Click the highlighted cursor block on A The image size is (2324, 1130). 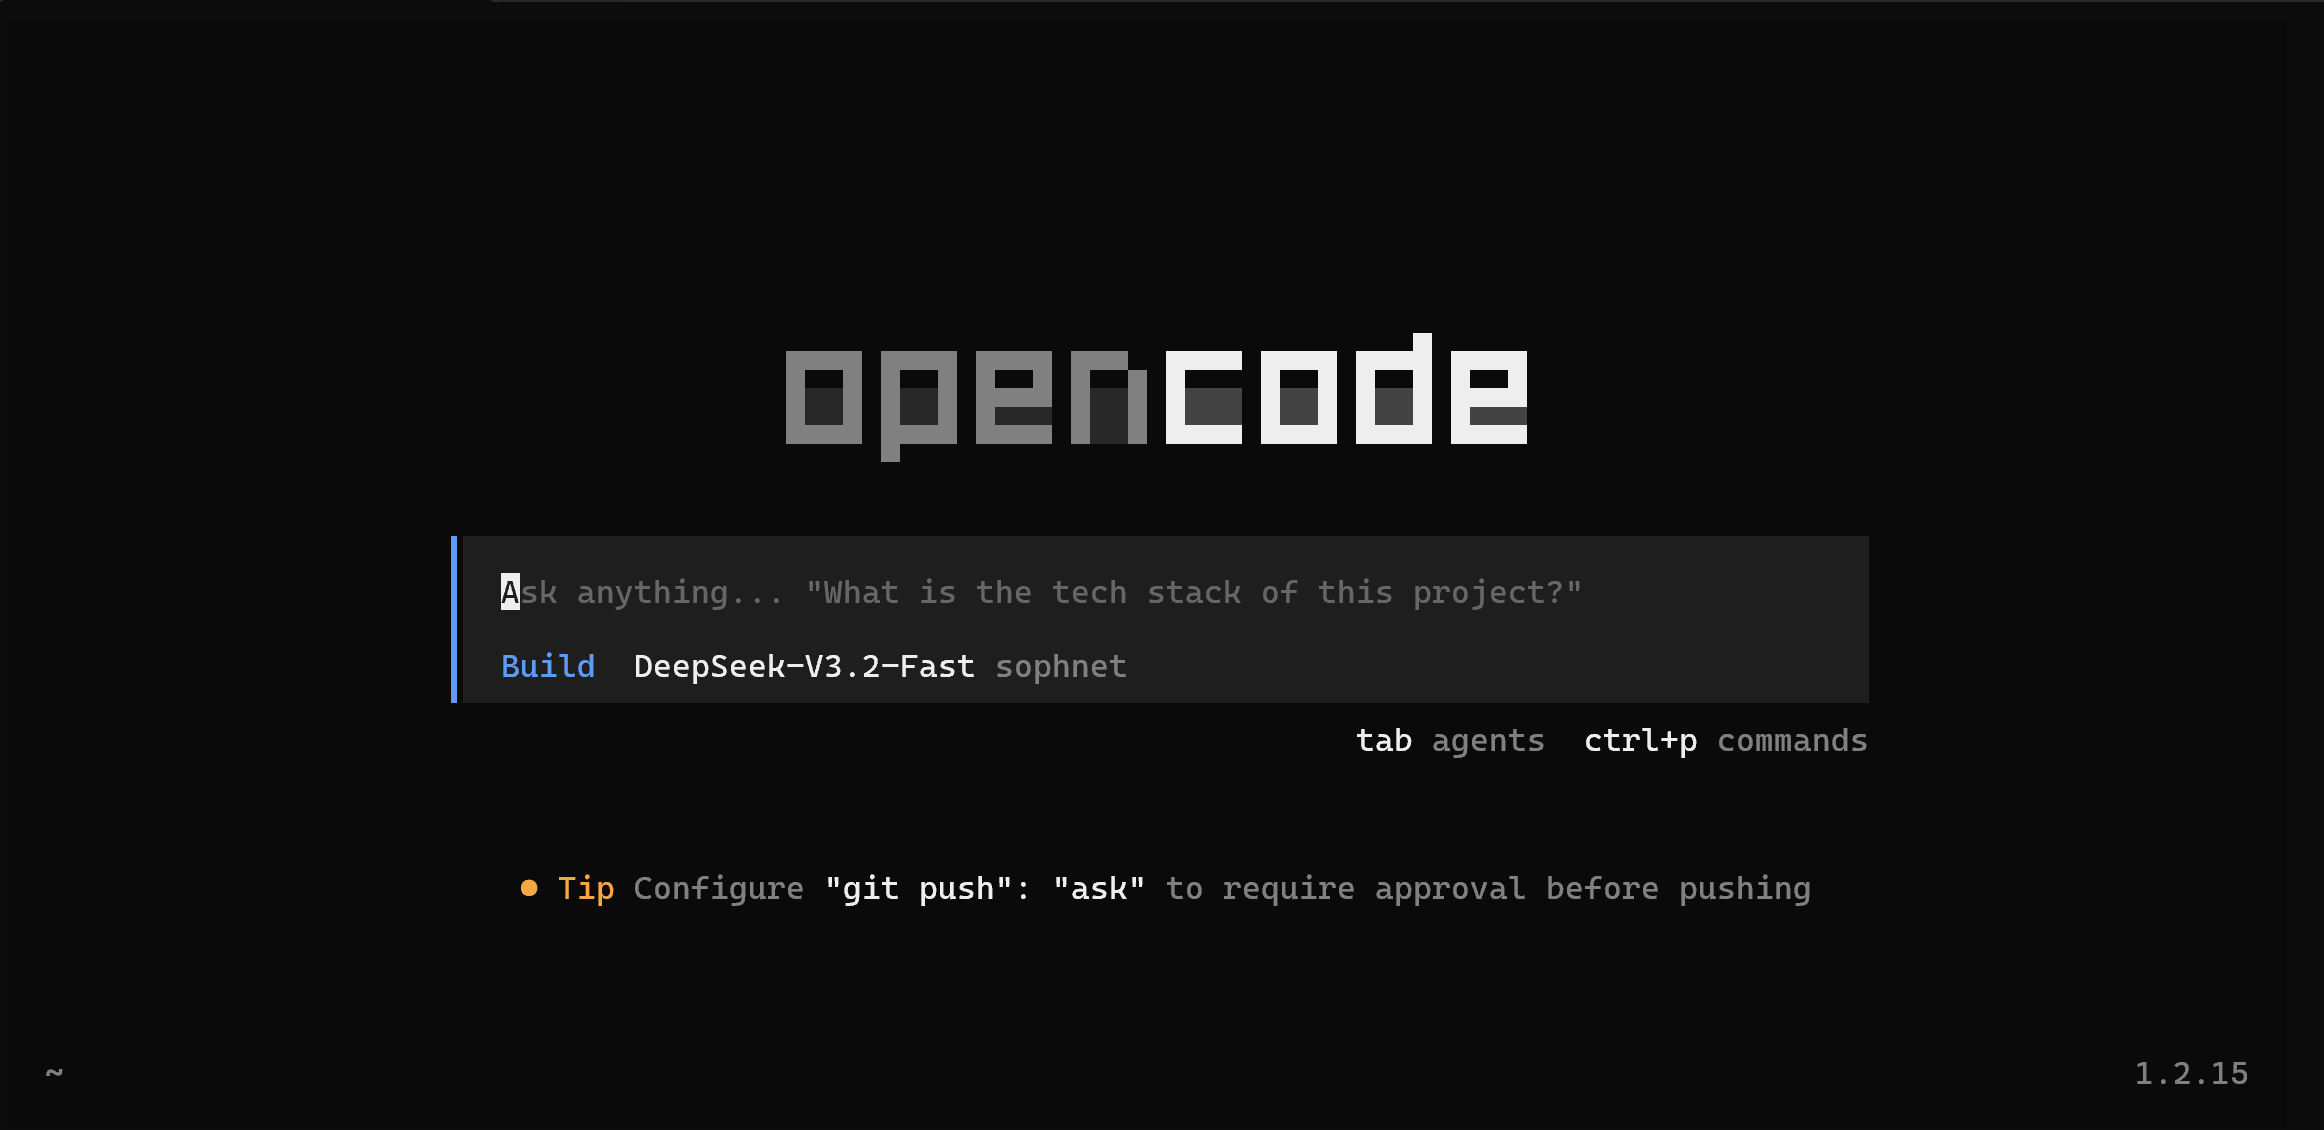click(x=510, y=592)
